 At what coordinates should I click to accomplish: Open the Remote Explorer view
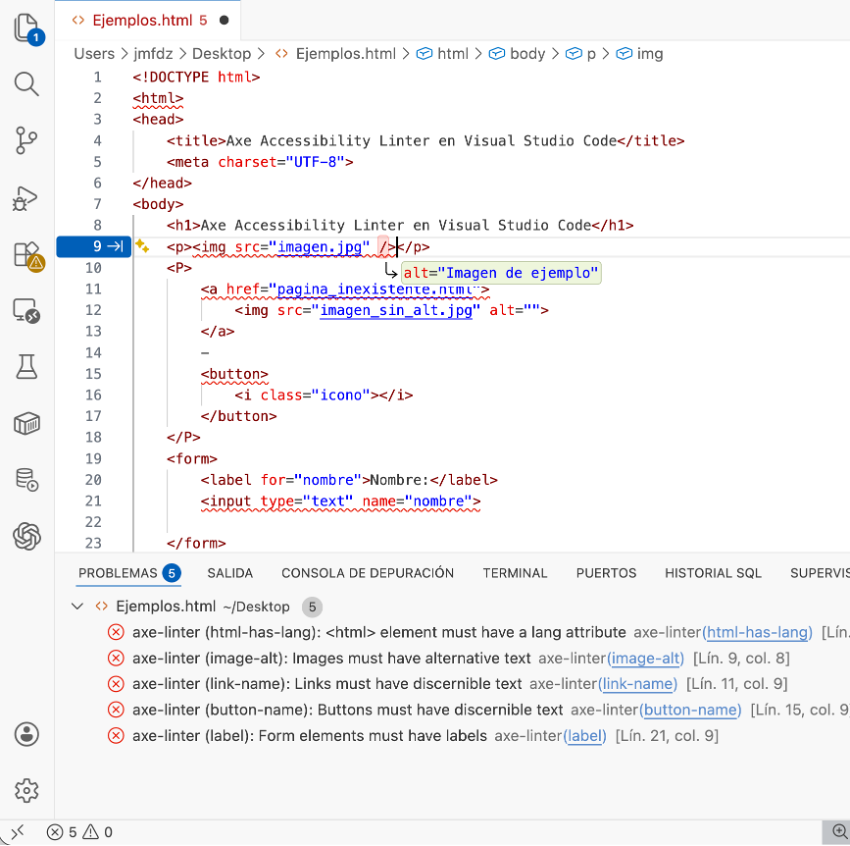tap(27, 311)
